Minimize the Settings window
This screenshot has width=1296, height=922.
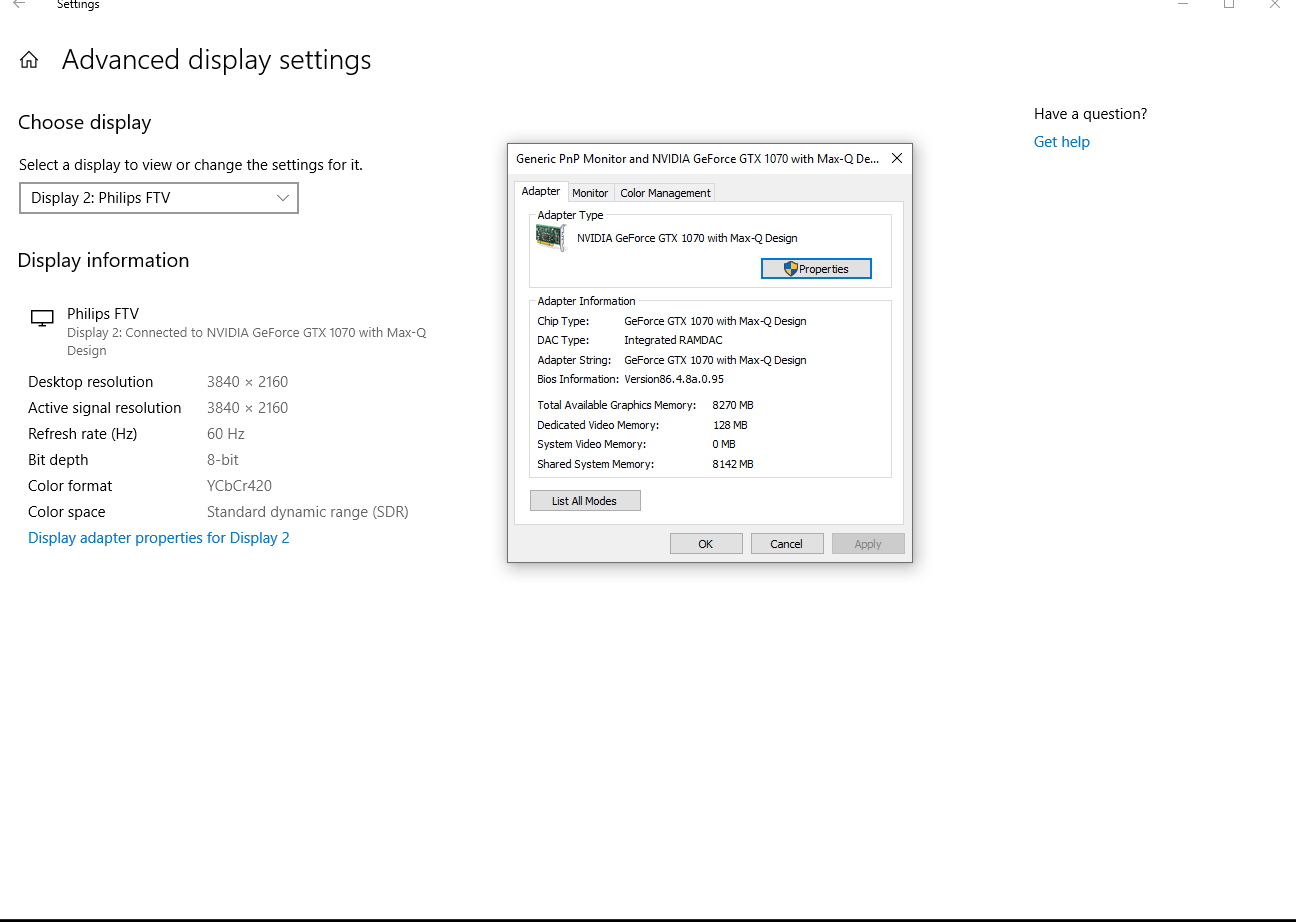click(x=1183, y=5)
